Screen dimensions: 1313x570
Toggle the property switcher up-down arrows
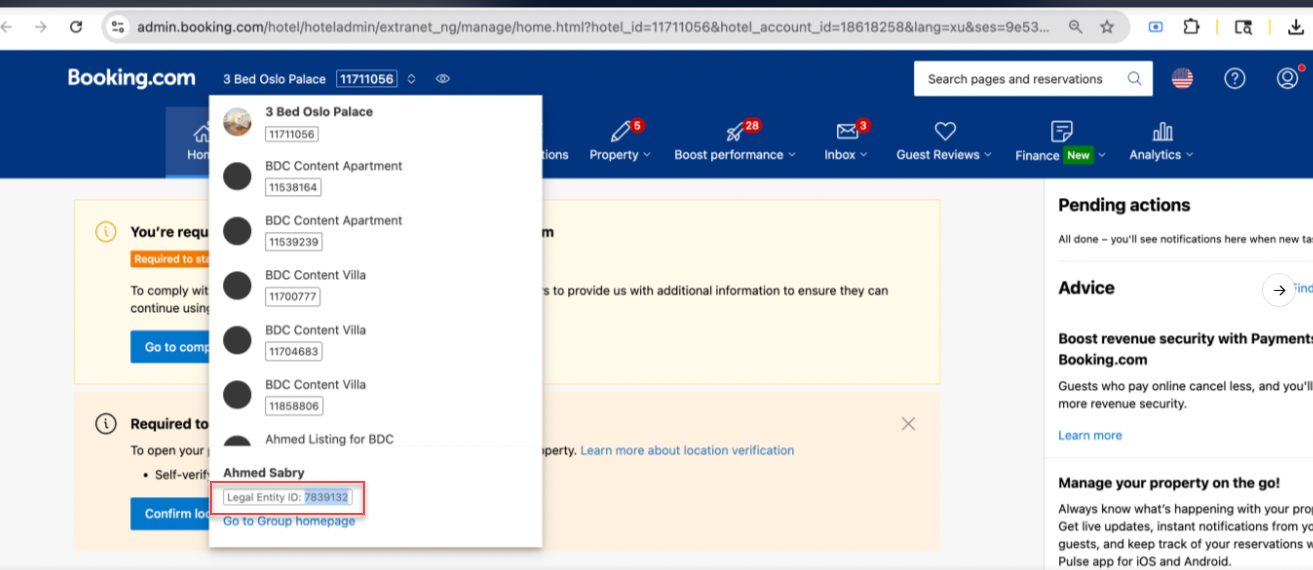[411, 79]
